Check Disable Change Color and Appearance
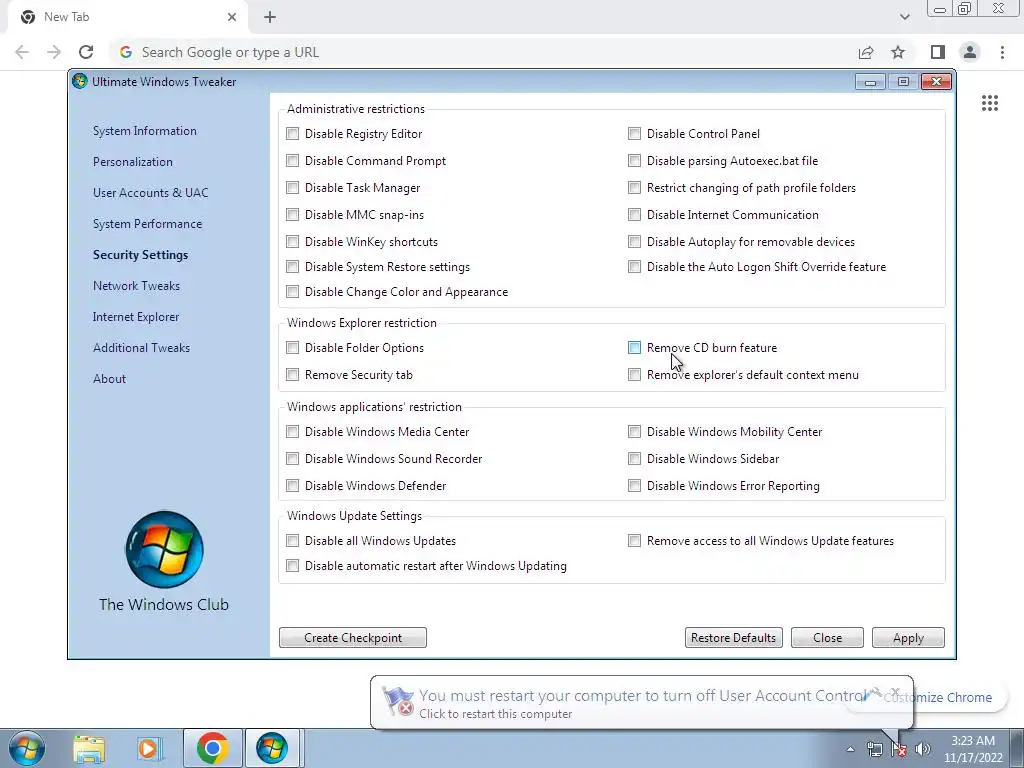The height and width of the screenshot is (768, 1024). click(293, 292)
